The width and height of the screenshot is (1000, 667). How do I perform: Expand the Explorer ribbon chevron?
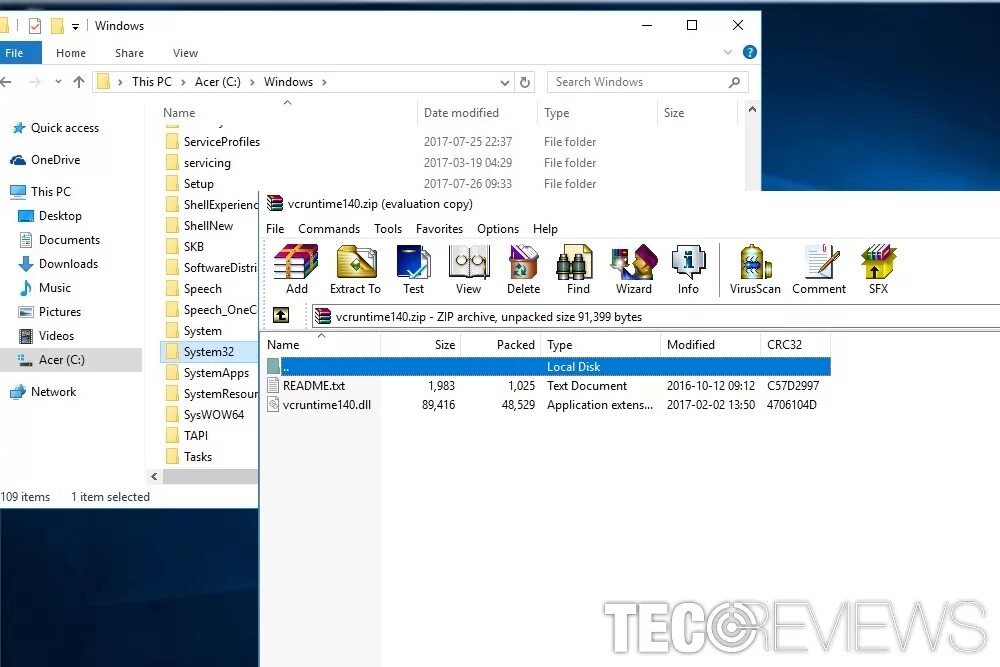click(x=728, y=52)
